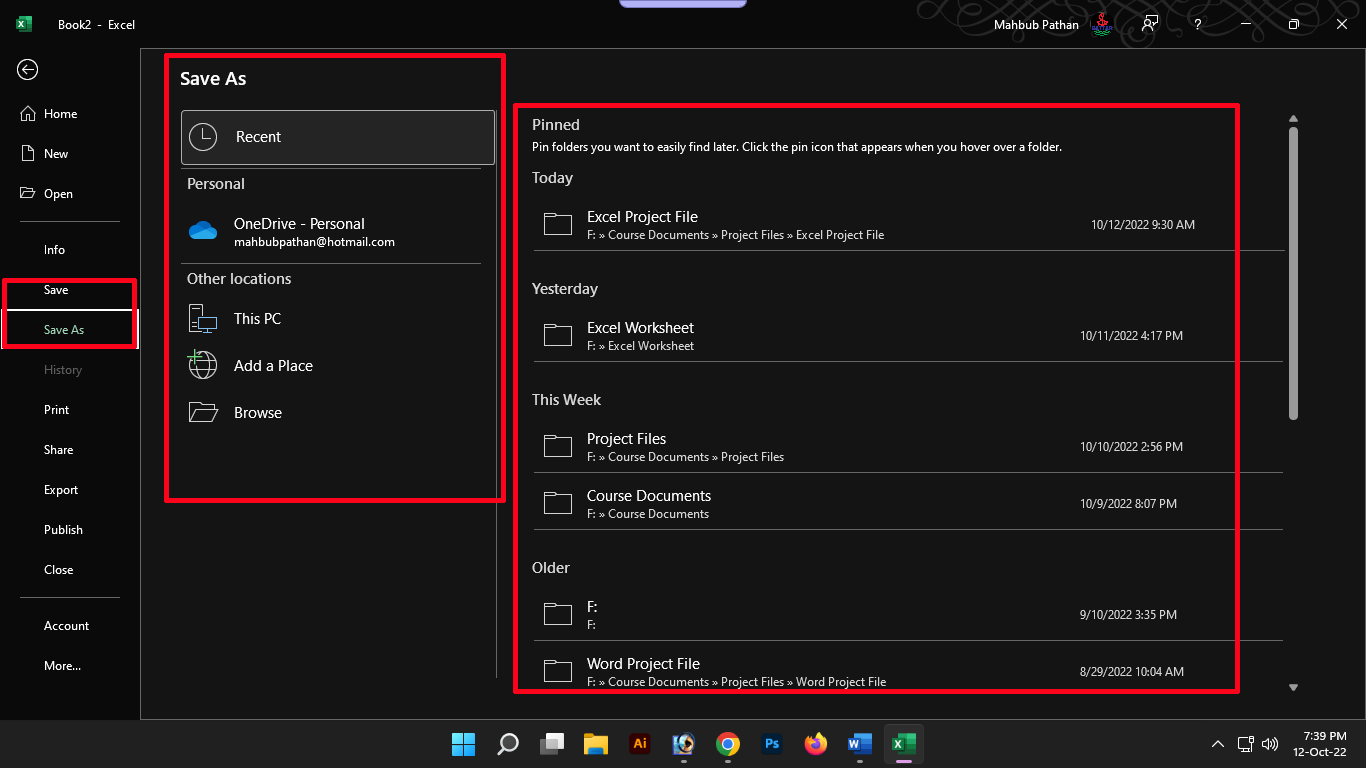
Task: Click Add a Place
Action: 338,366
